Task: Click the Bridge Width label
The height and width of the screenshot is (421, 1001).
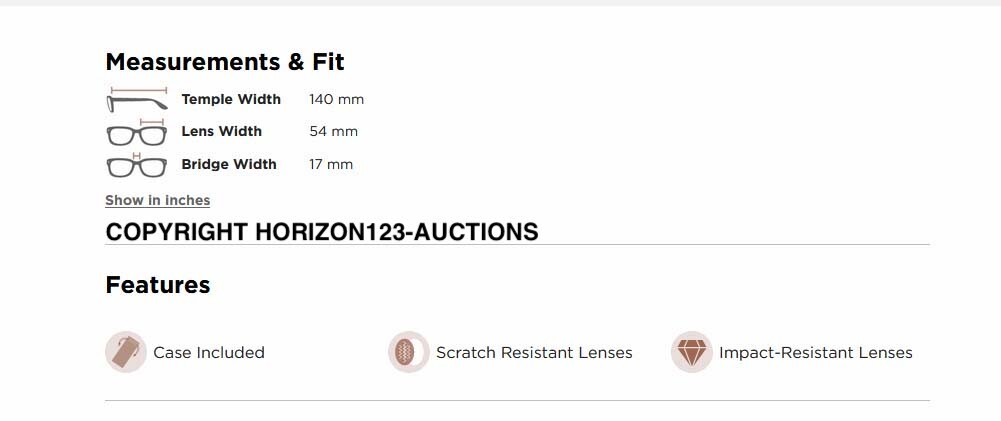Action: [x=229, y=164]
